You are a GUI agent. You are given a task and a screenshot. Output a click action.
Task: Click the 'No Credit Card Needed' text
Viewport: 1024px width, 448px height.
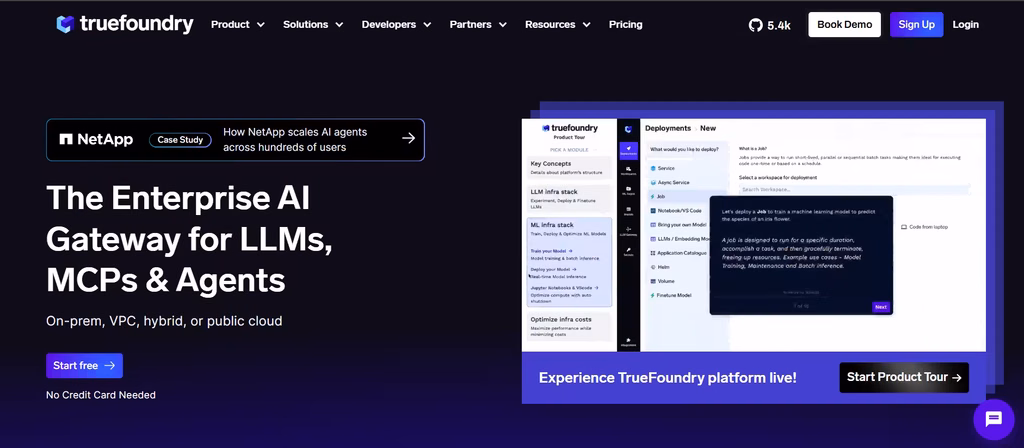click(101, 395)
